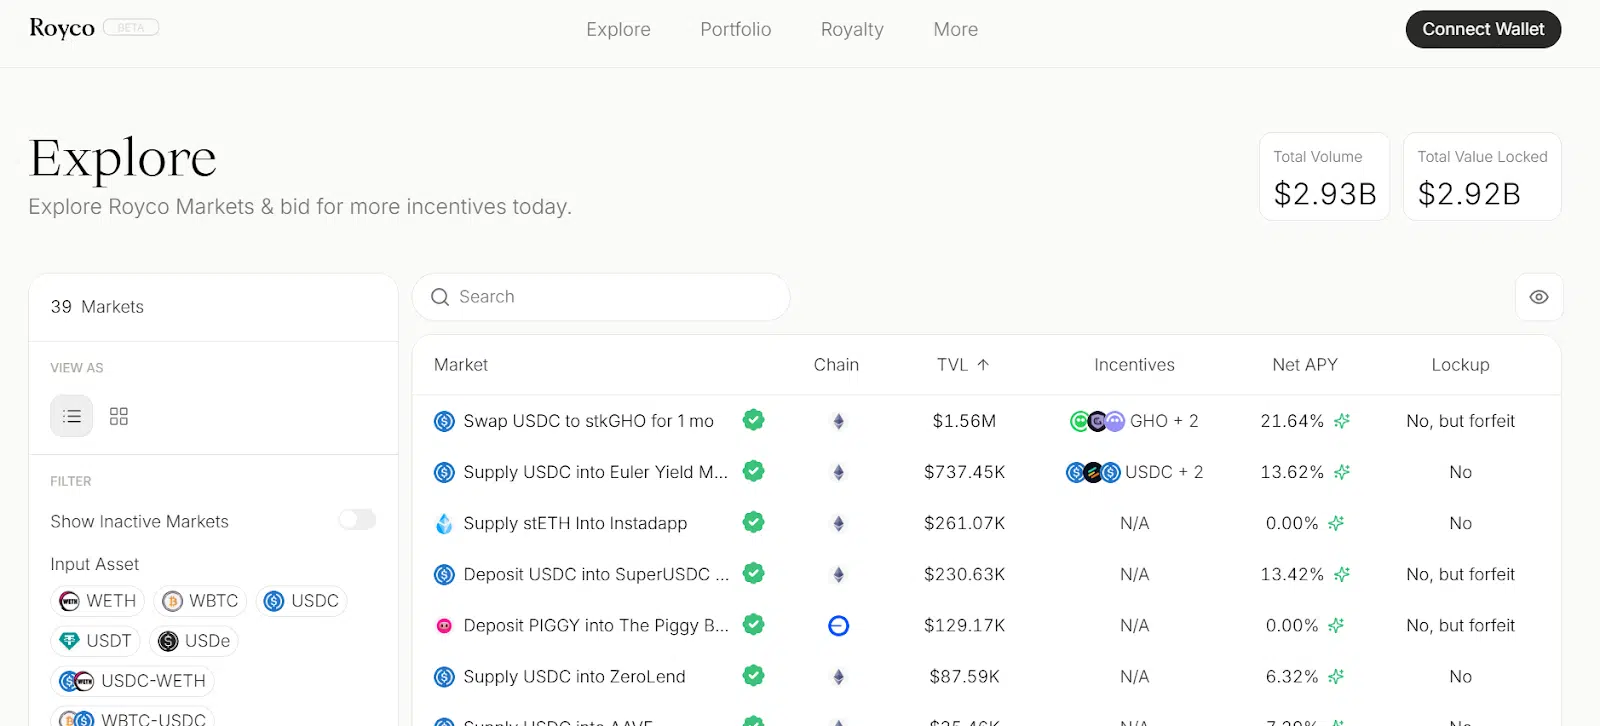Click the verified badge for Supply USDC into Euler Yield
Viewport: 1600px width, 726px height.
pos(754,471)
